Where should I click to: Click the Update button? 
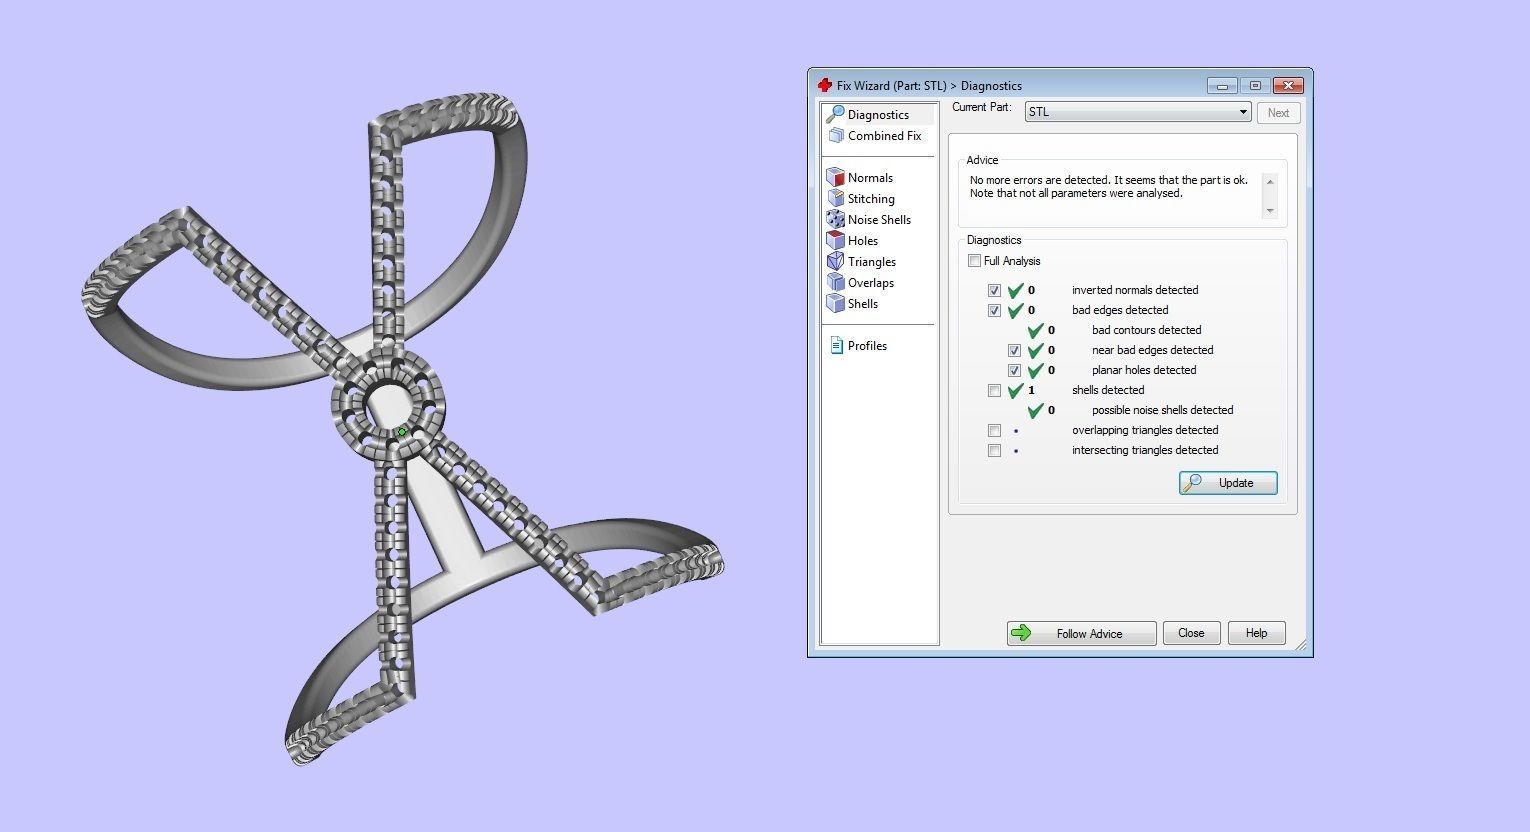coord(1228,483)
